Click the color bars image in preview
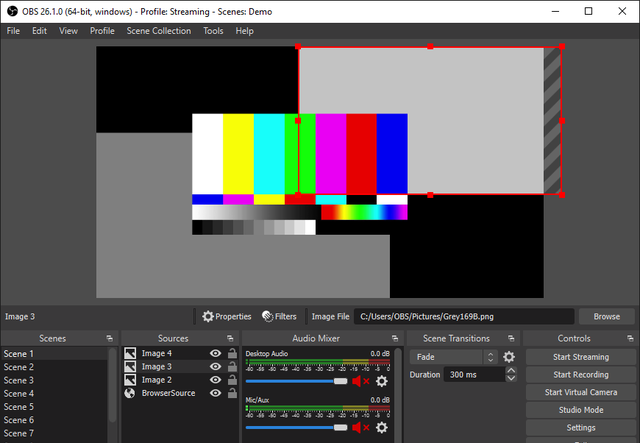This screenshot has width=640, height=443. click(300, 174)
